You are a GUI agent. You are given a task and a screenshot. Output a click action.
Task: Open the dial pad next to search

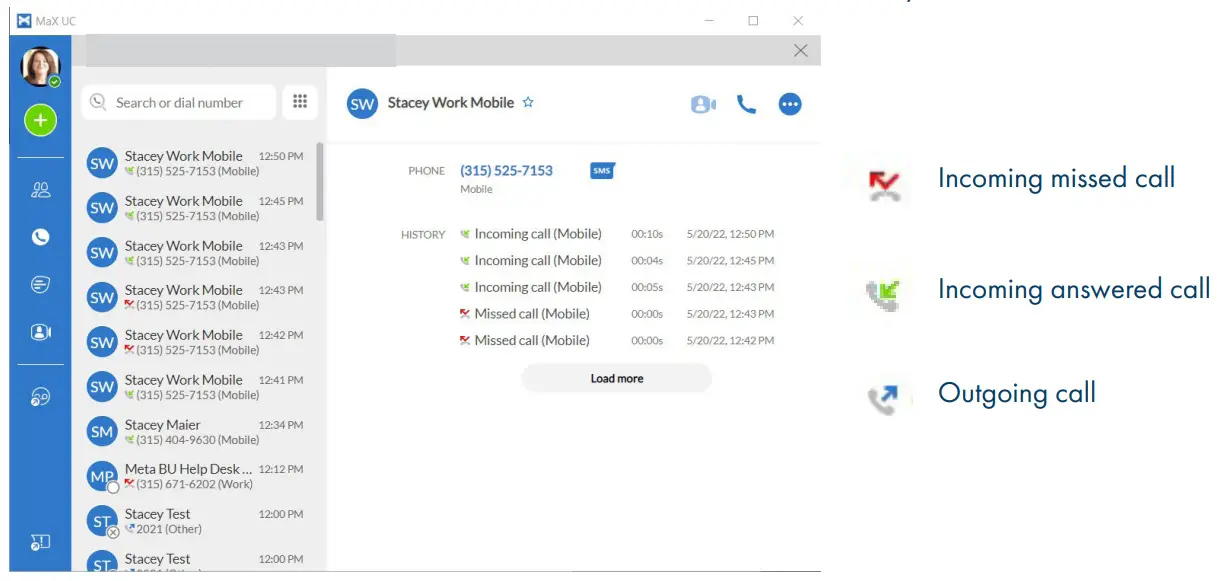point(299,102)
